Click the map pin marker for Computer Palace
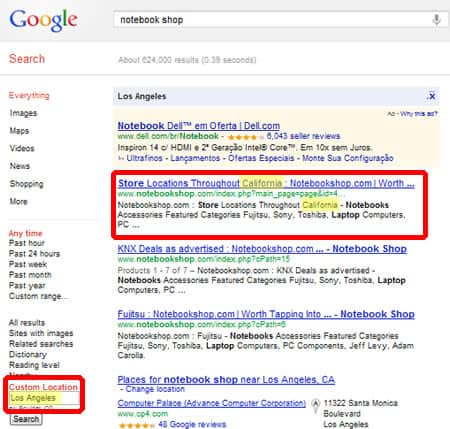 point(315,406)
